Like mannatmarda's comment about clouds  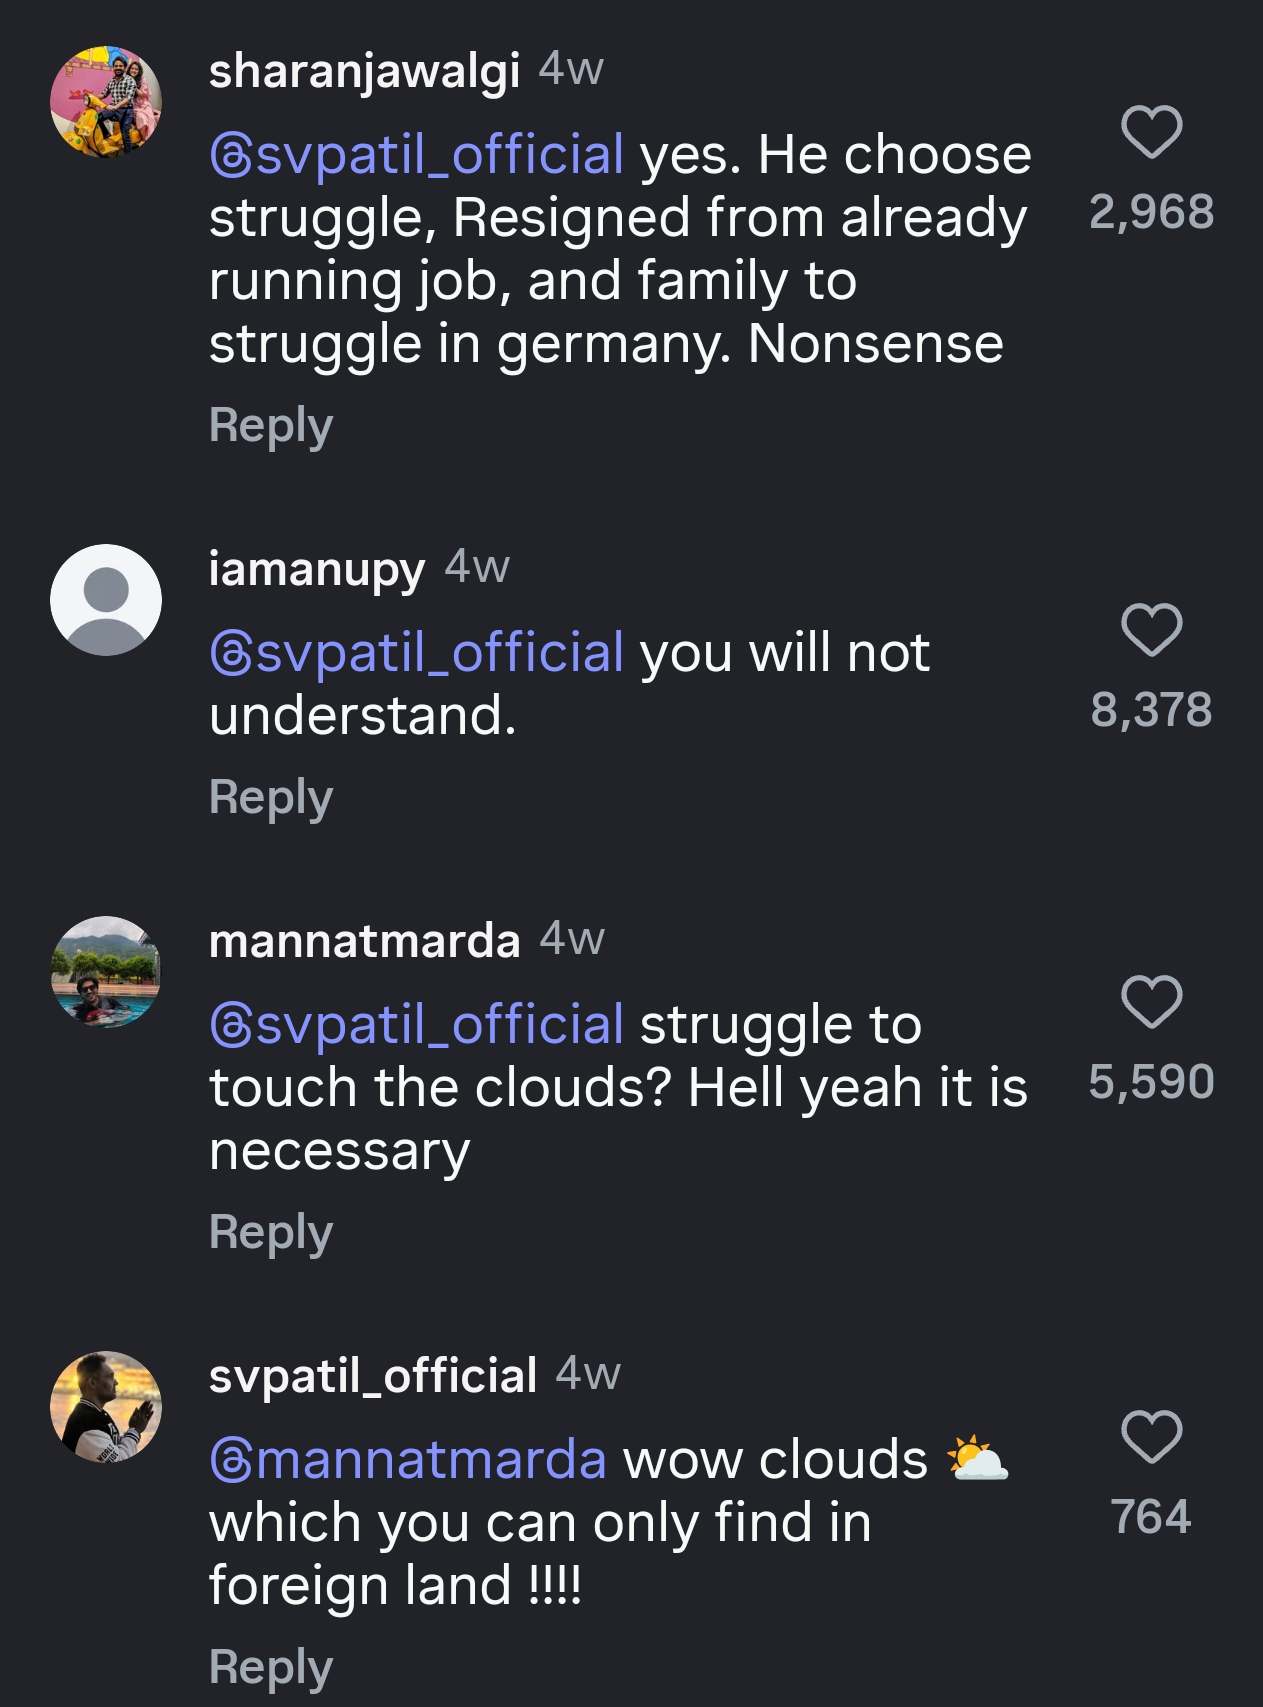pyautogui.click(x=1151, y=1001)
